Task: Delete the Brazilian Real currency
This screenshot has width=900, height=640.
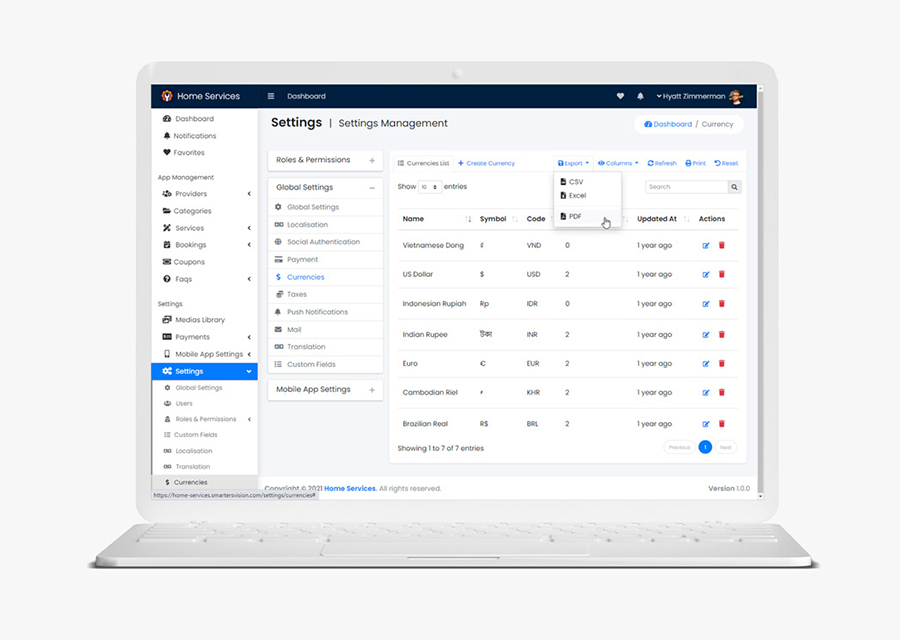Action: [x=721, y=424]
